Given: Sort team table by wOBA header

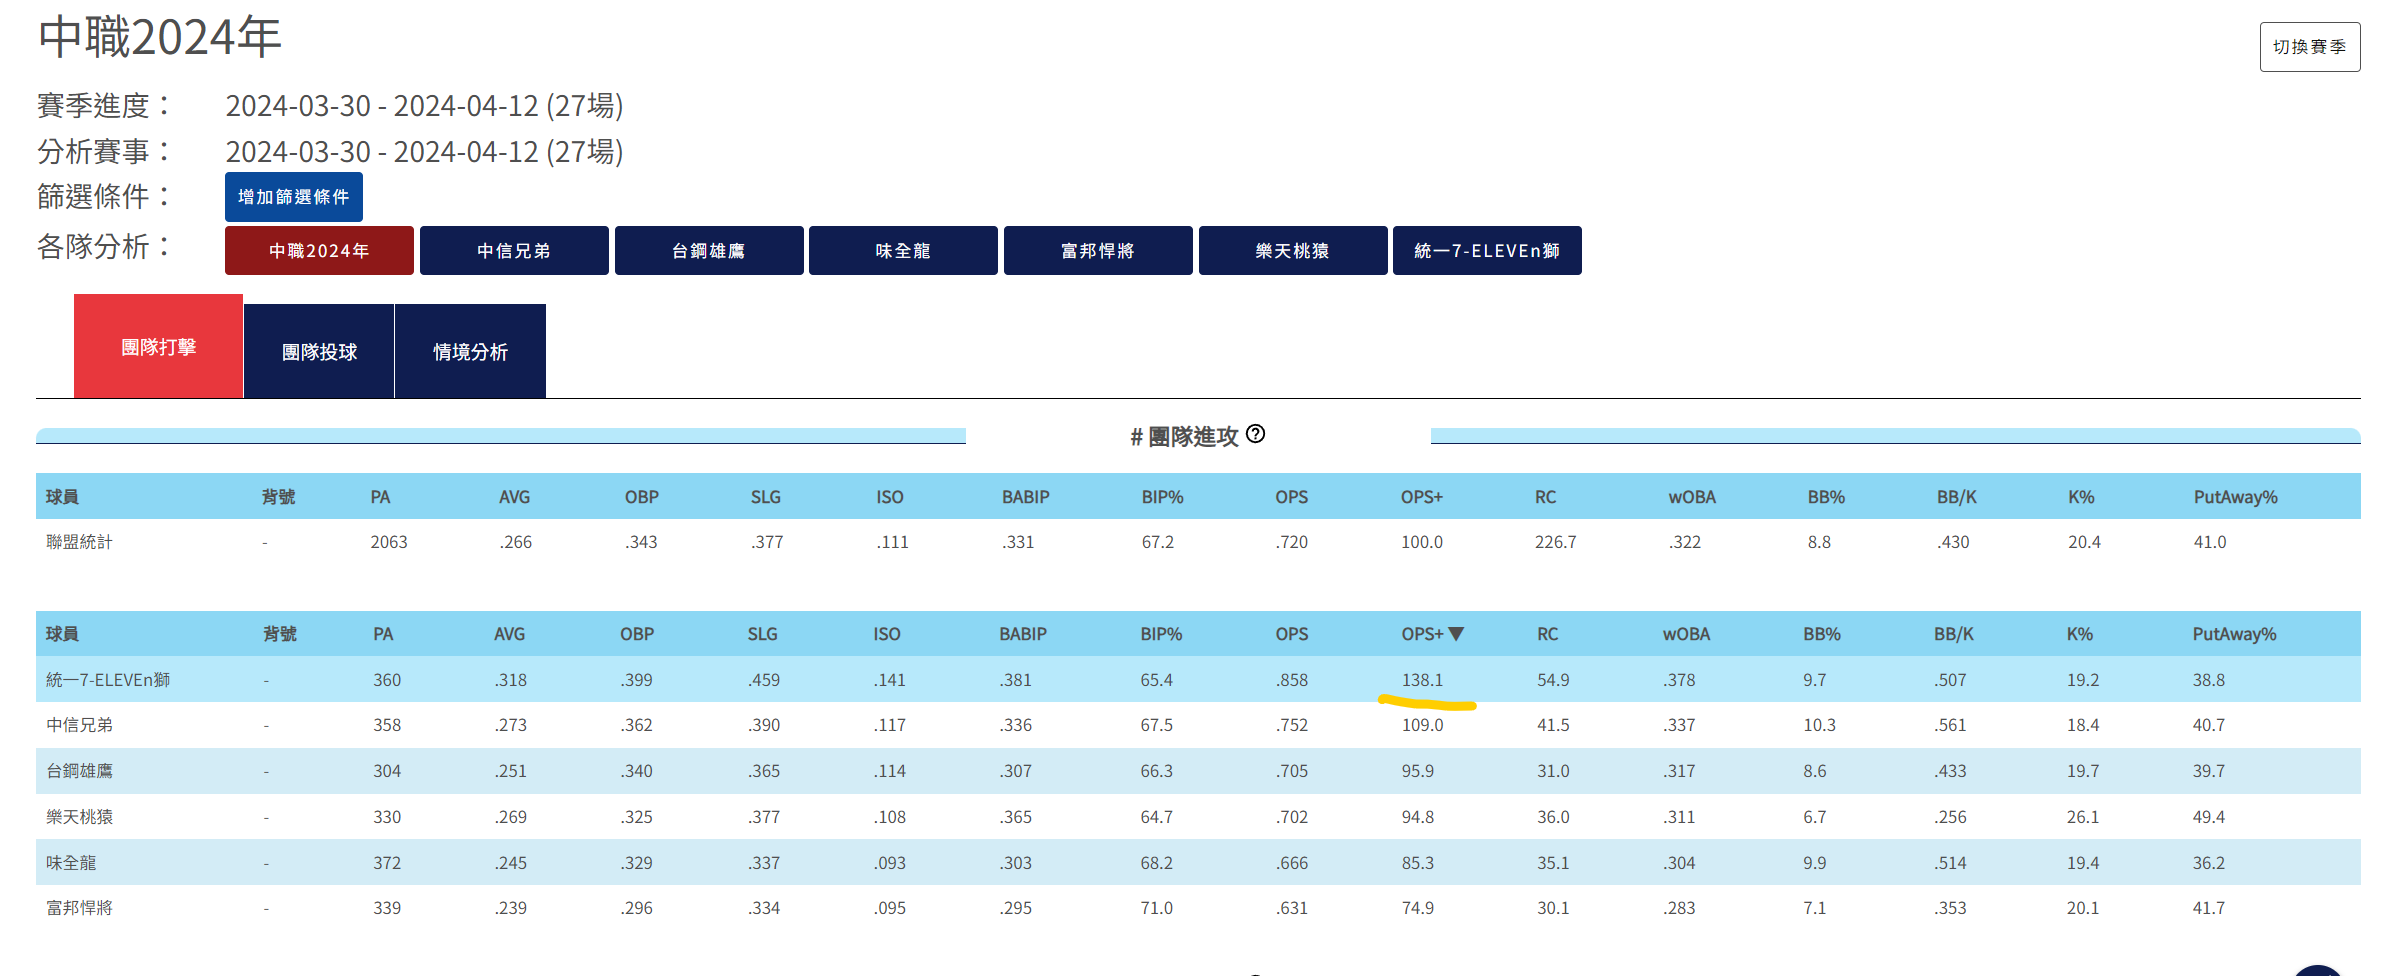Looking at the screenshot, I should click(x=1686, y=634).
